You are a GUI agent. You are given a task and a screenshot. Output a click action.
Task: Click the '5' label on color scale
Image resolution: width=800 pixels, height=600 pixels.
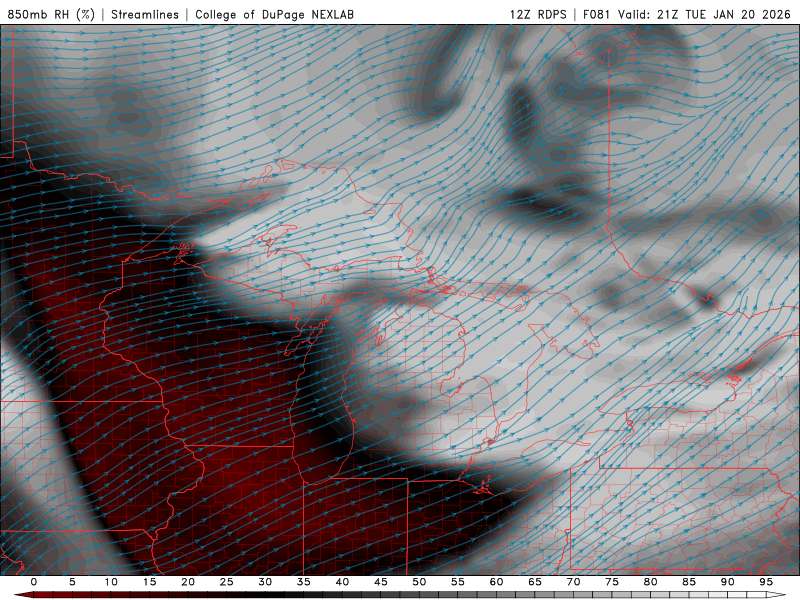[x=72, y=582]
